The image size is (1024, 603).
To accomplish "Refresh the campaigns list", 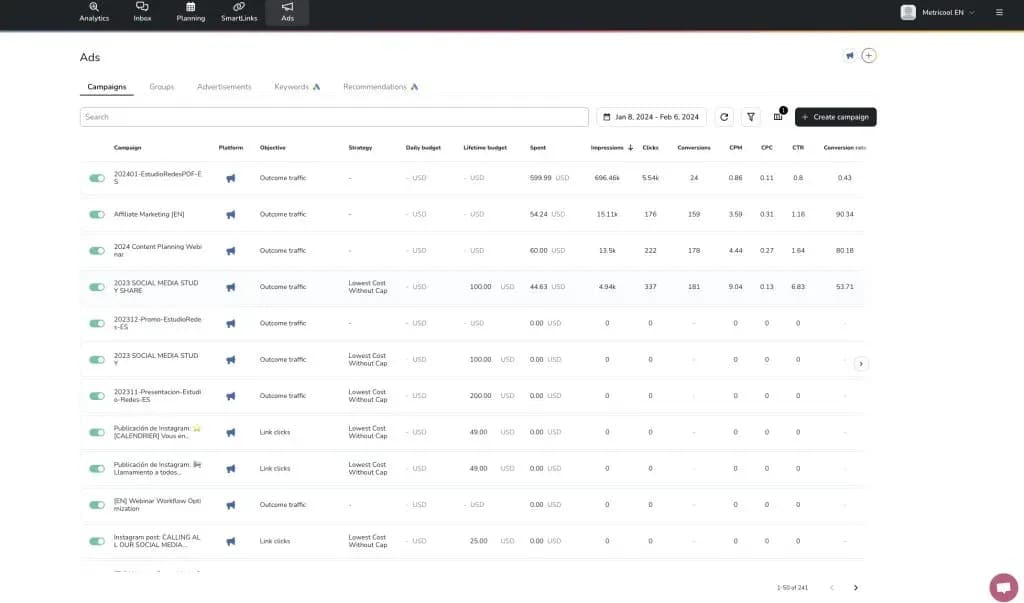I will [x=724, y=117].
